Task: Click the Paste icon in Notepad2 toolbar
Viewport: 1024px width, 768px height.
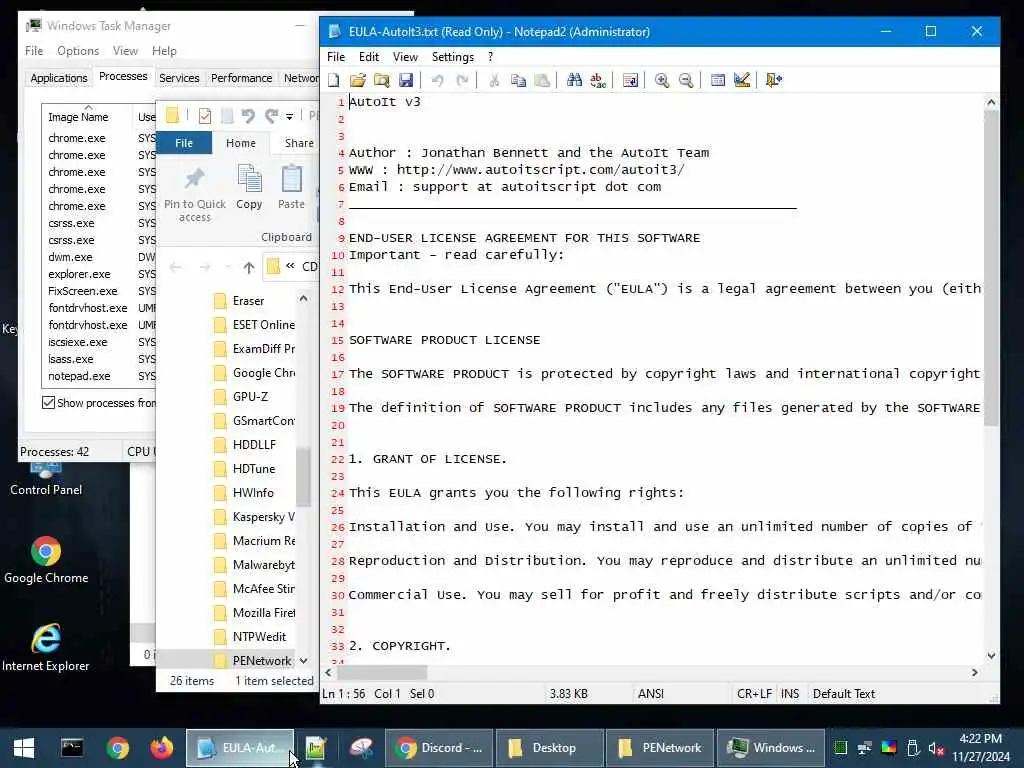Action: (541, 80)
